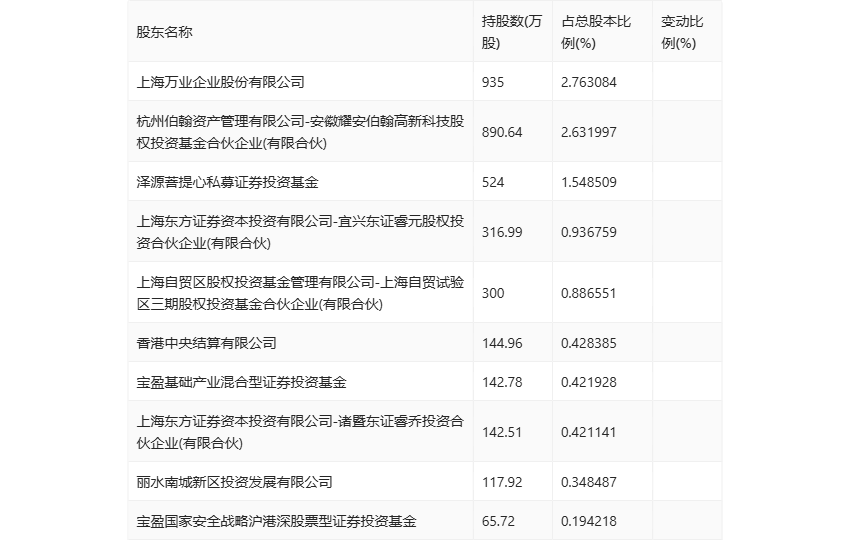The height and width of the screenshot is (540, 850).
Task: Select the 65.72 shareholding value
Action: 498,522
